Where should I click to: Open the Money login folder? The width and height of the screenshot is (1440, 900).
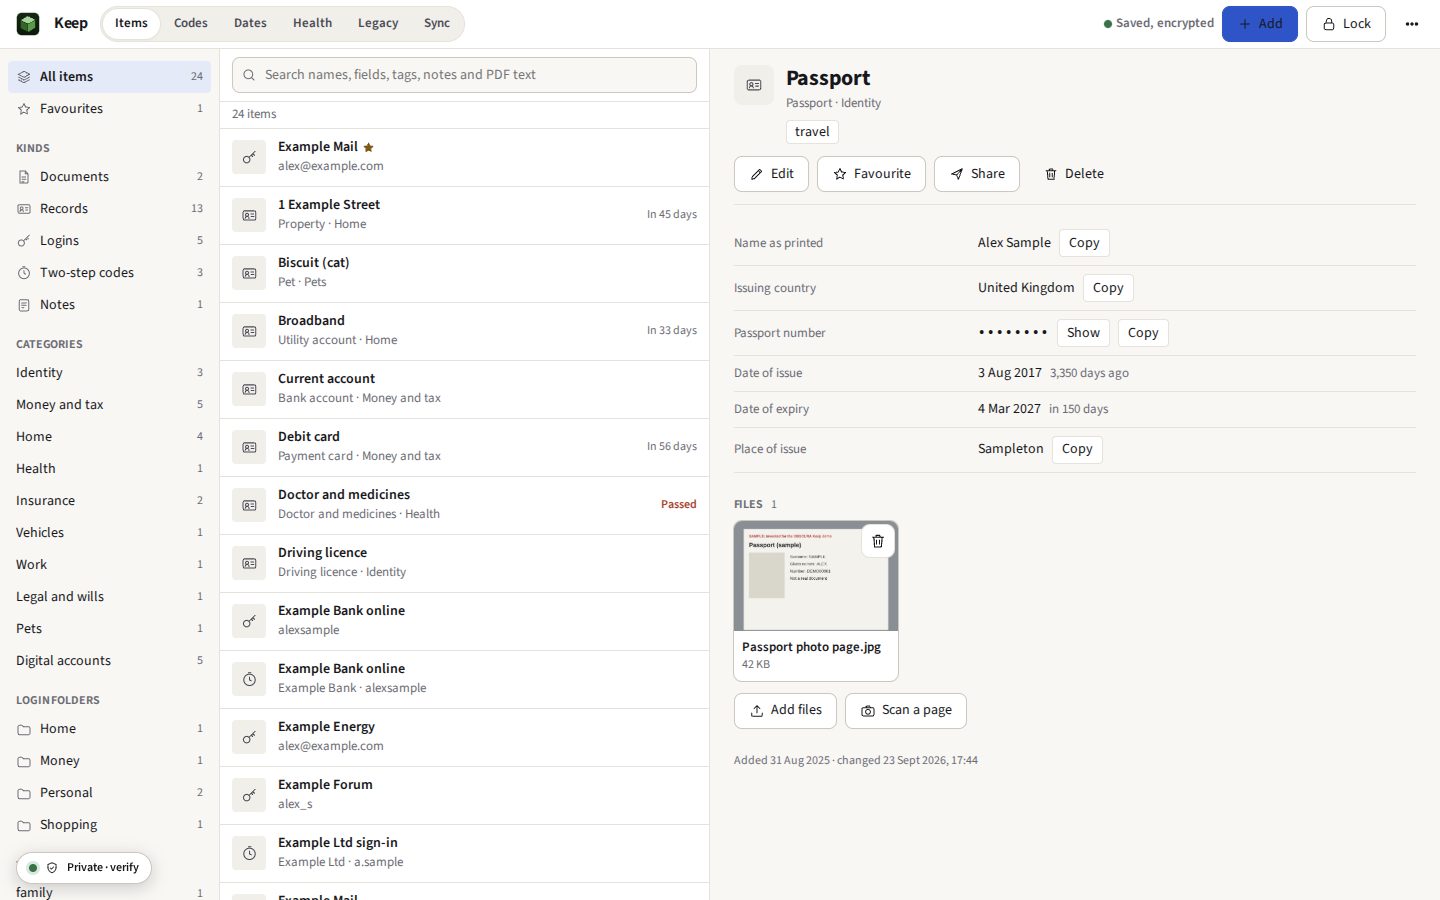110,761
